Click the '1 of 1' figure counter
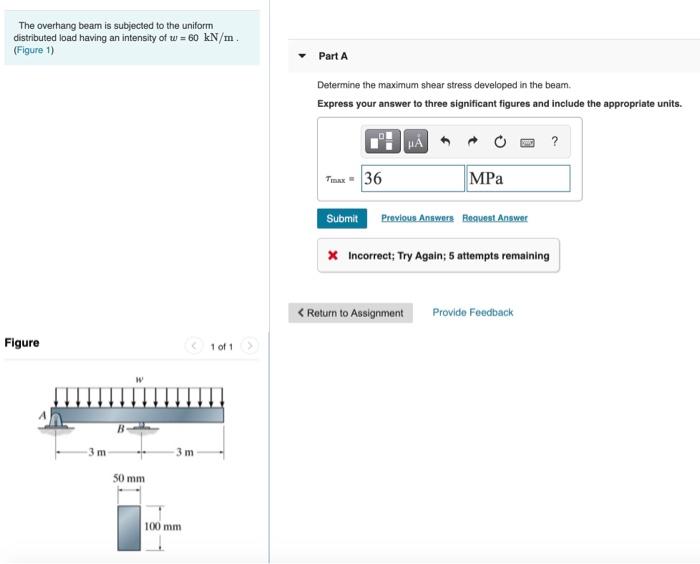This screenshot has width=700, height=564. pyautogui.click(x=221, y=347)
